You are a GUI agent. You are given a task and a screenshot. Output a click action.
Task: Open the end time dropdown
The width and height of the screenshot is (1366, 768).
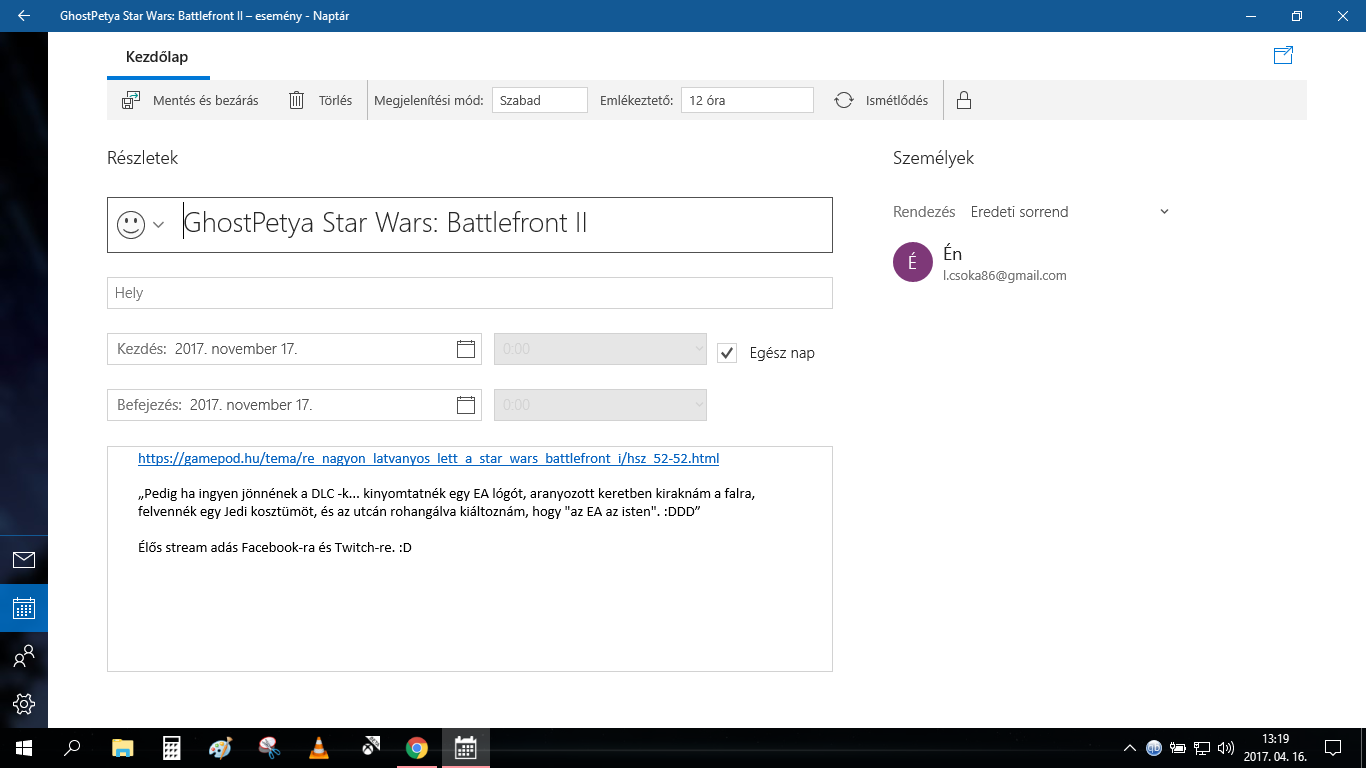(600, 405)
